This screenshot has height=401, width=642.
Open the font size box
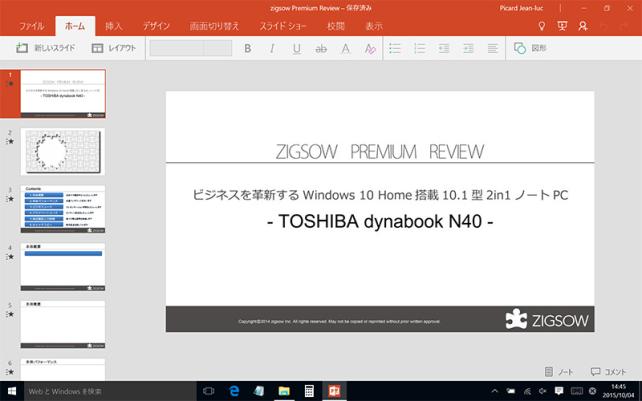pos(218,48)
